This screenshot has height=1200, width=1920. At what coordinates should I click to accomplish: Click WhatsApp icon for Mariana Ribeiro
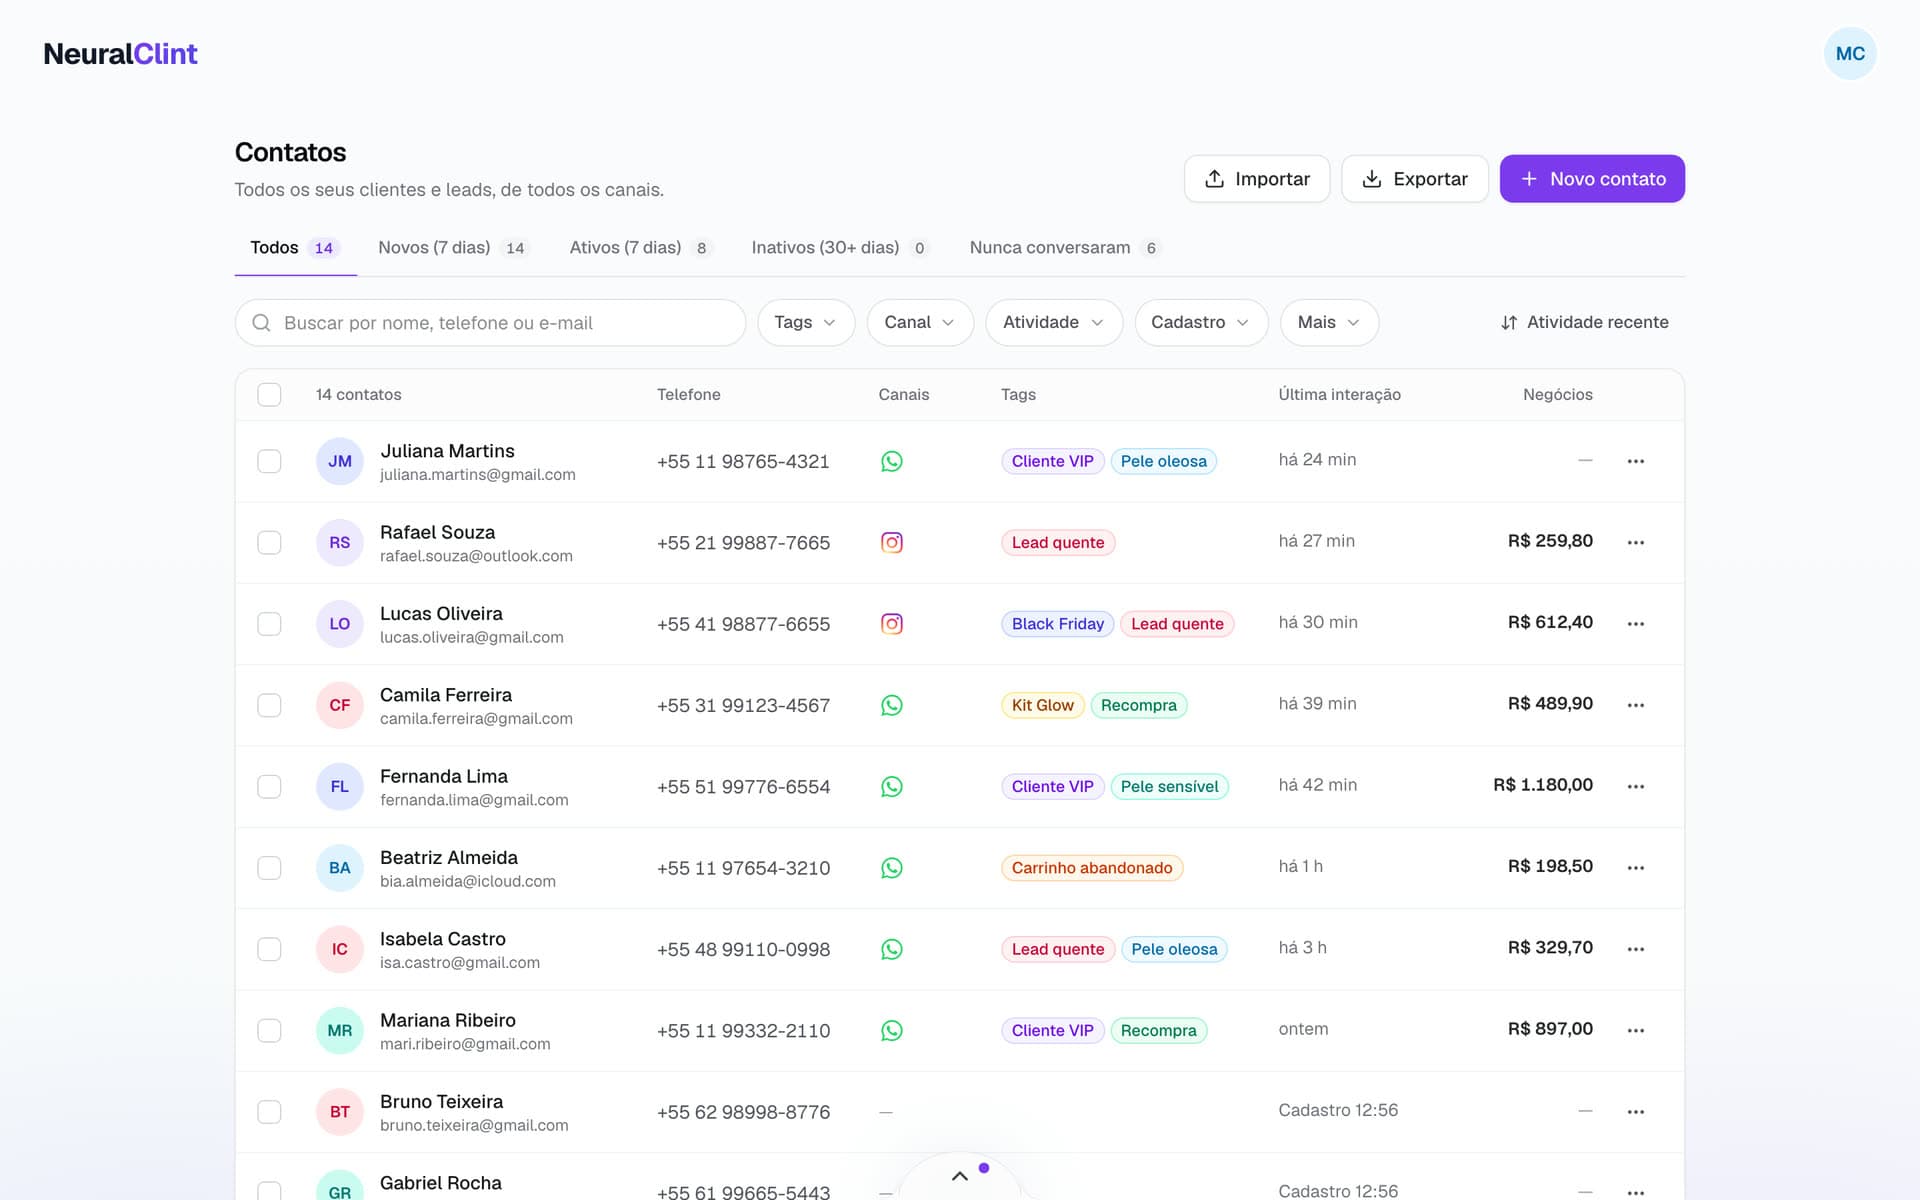click(891, 1030)
